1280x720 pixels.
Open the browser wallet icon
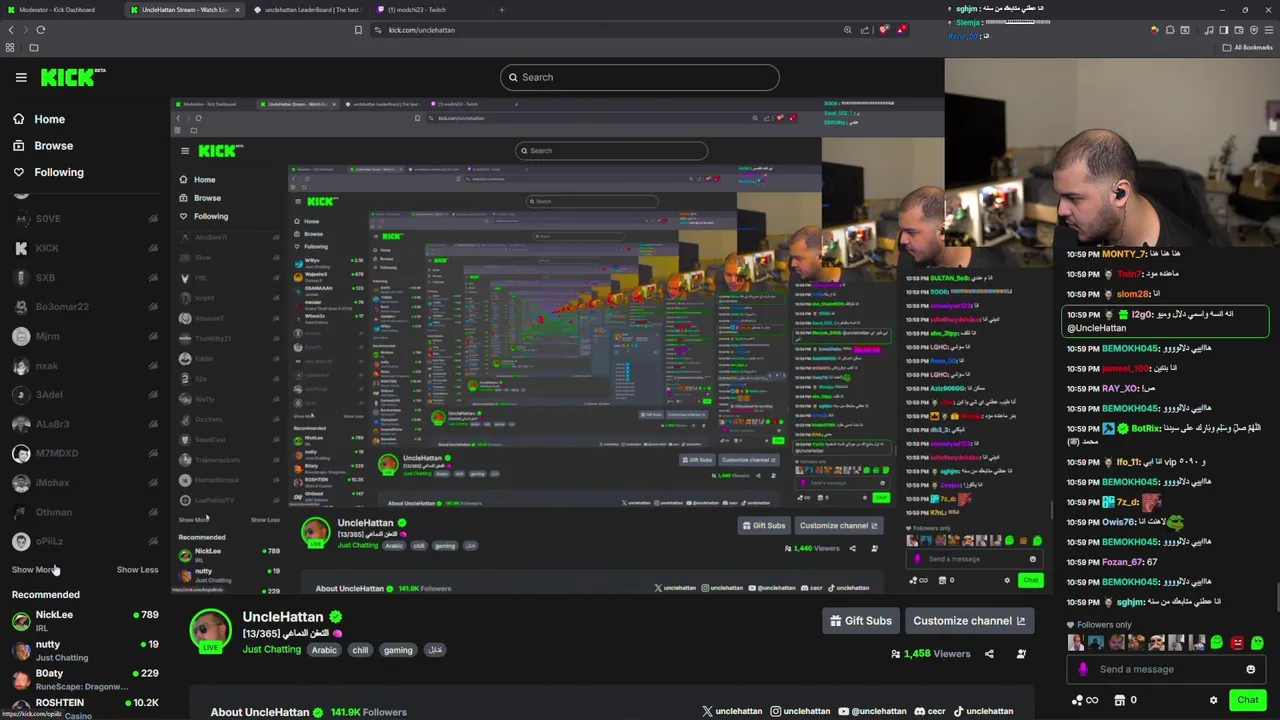1238,30
